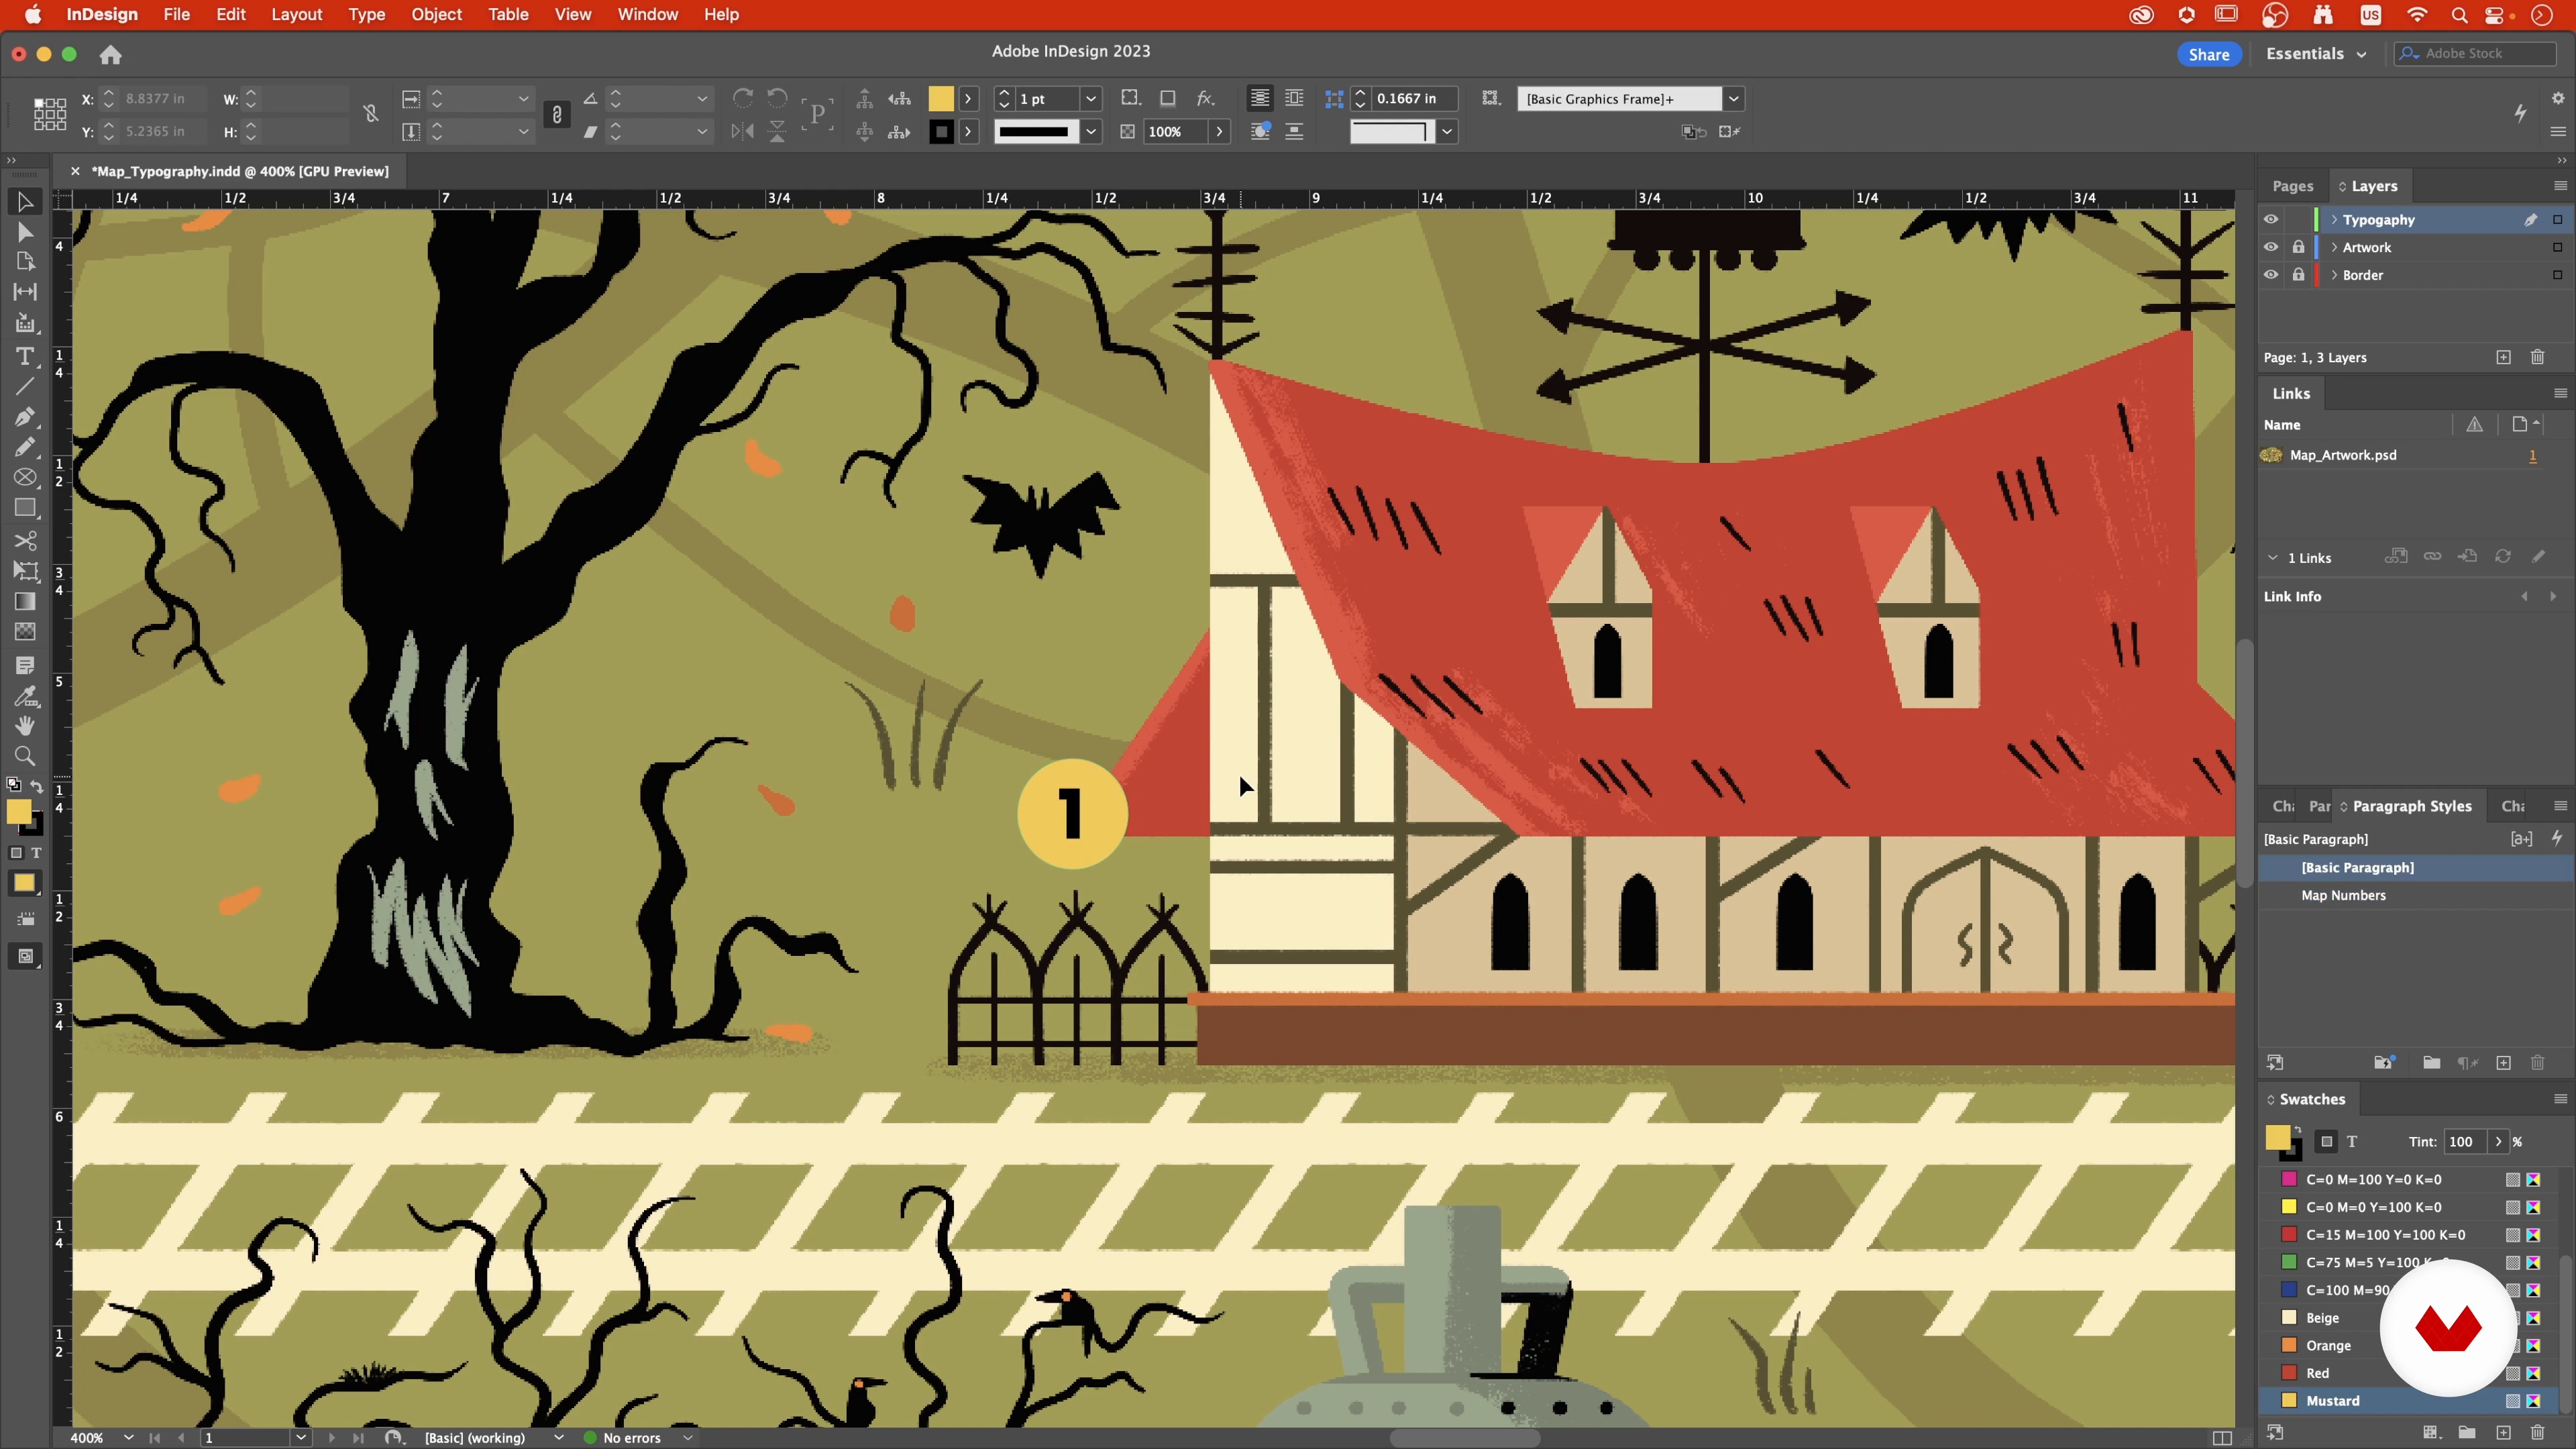Toggle visibility of the Artwork layer
2576x1449 pixels.
tap(2271, 247)
